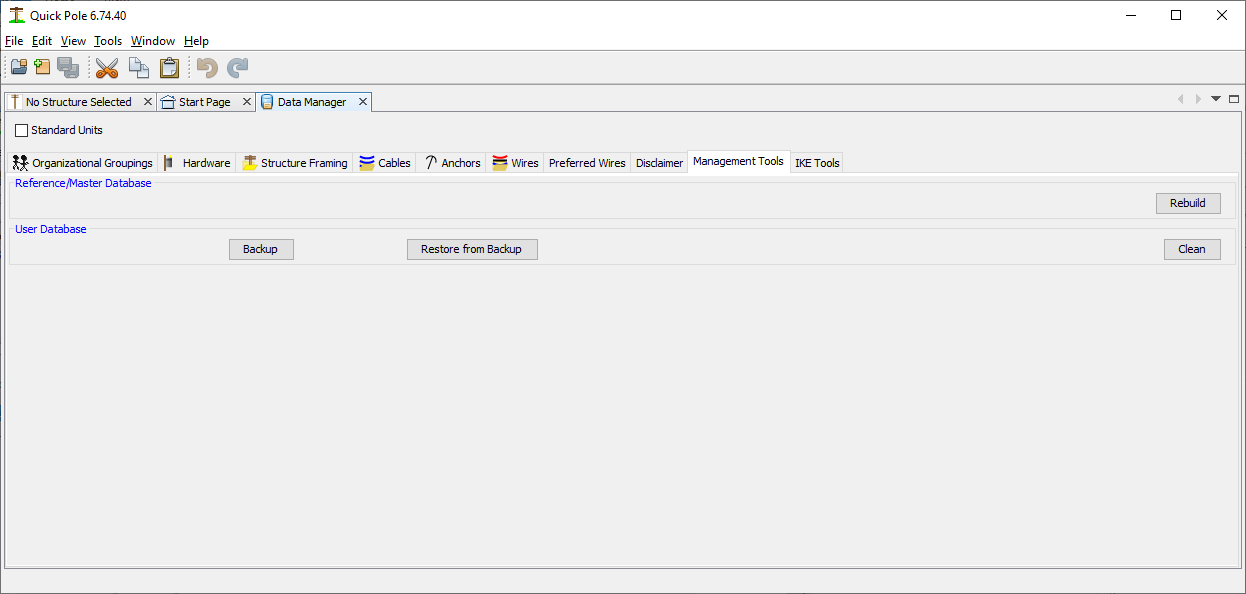The width and height of the screenshot is (1246, 594).
Task: Open the Hardware tab
Action: [x=197, y=163]
